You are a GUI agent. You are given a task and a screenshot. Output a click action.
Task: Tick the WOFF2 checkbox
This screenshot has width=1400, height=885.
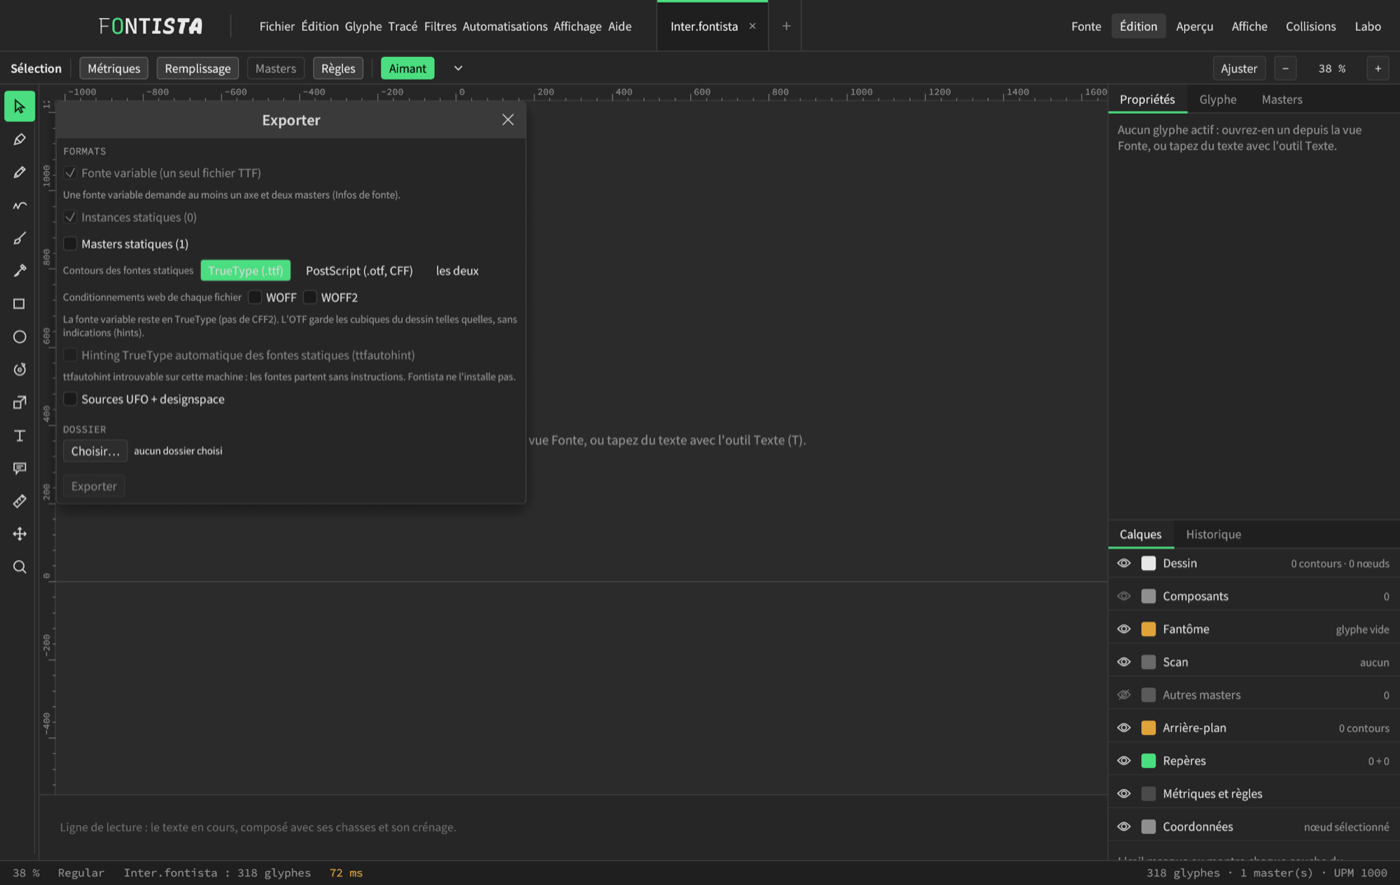tap(310, 297)
